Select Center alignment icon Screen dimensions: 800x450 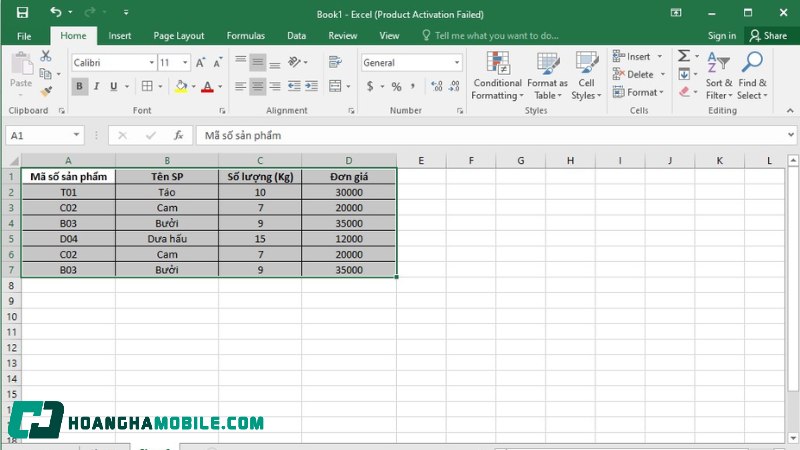(258, 86)
